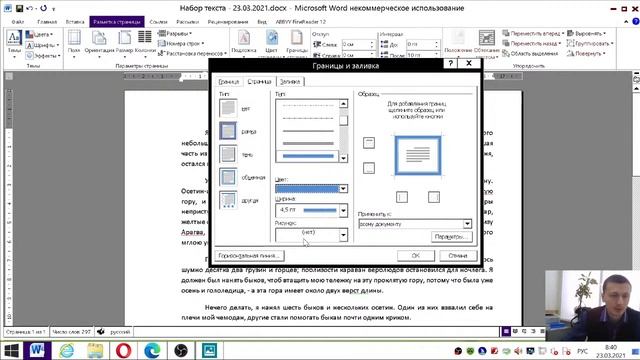The width and height of the screenshot is (640, 360).
Task: Select the тень (shadow) border setting
Action: [228, 154]
